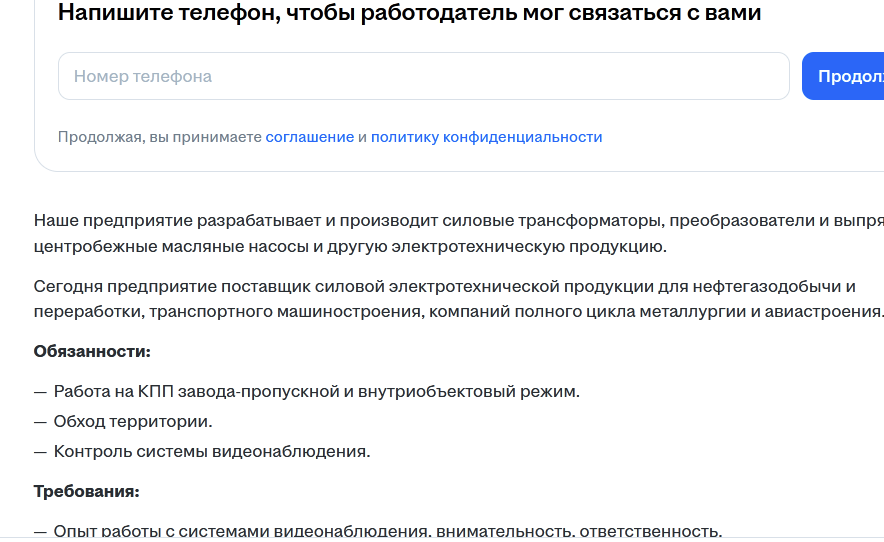
Task: Open the 'политику конфиденциальности' link
Action: point(487,137)
